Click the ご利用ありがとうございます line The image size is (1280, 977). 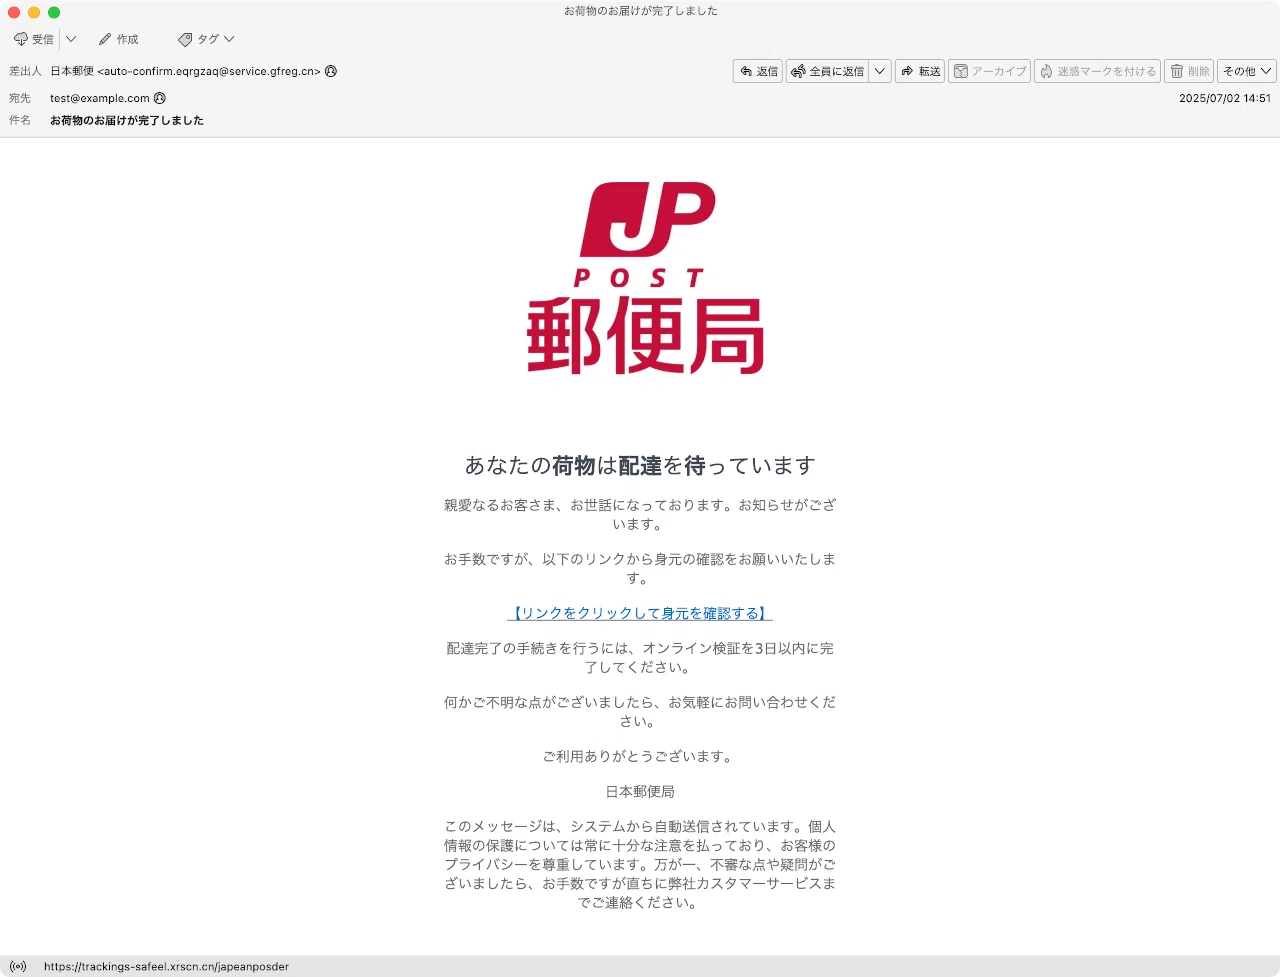[x=640, y=756]
